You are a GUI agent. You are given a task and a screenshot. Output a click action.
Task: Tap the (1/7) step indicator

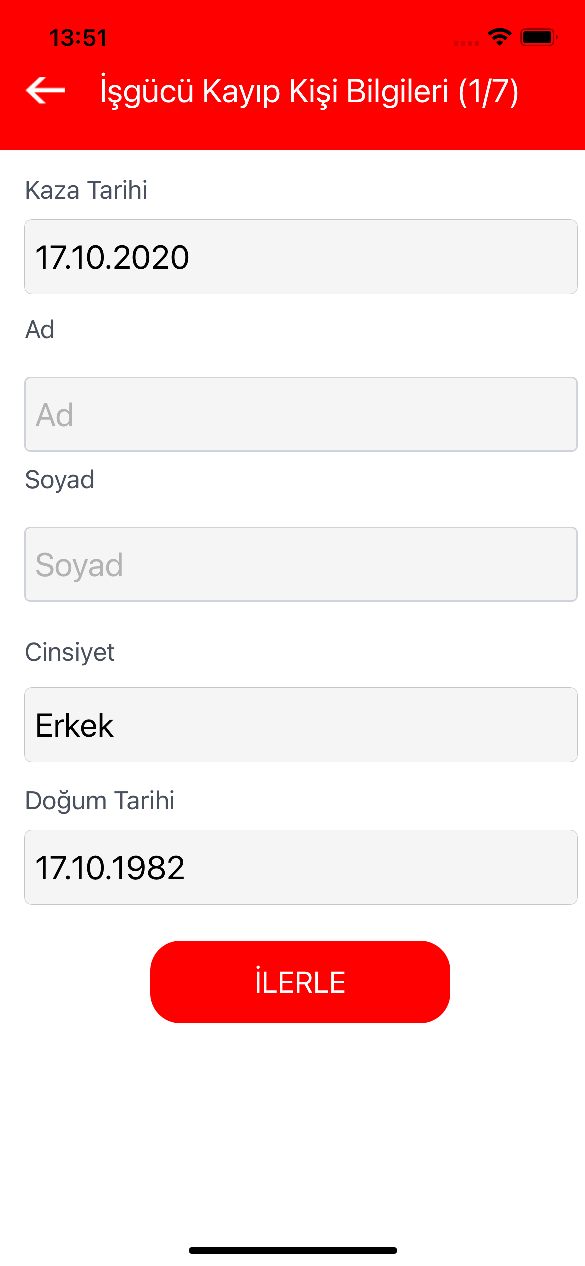point(488,92)
